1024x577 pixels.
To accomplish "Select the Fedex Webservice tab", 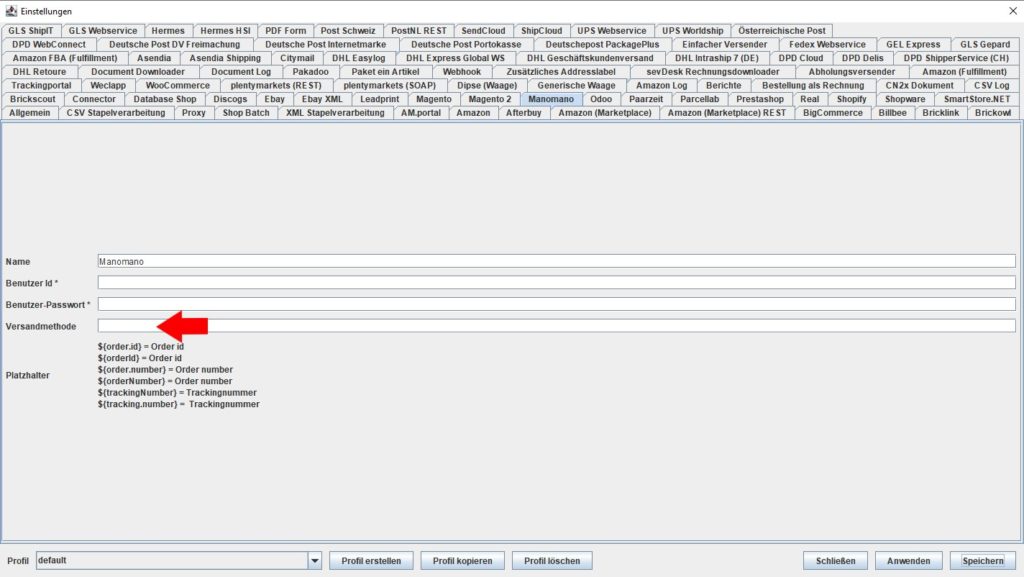I will [x=827, y=44].
